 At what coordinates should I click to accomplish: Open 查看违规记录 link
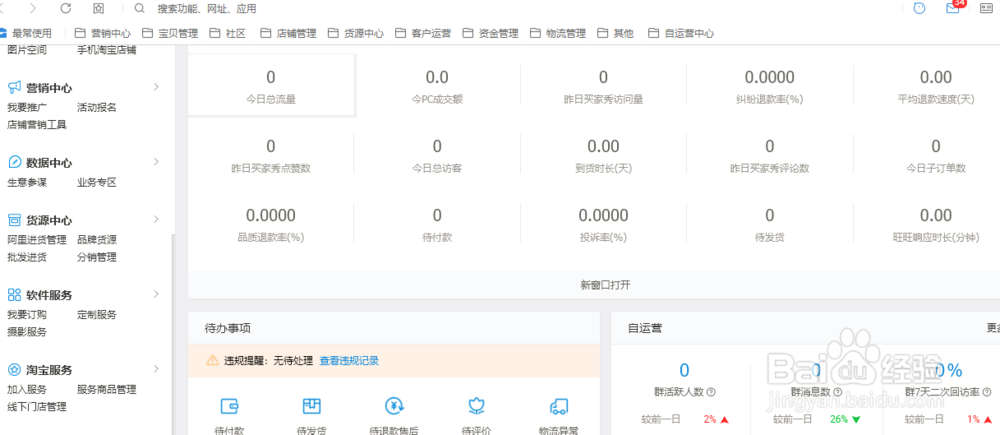(349, 360)
